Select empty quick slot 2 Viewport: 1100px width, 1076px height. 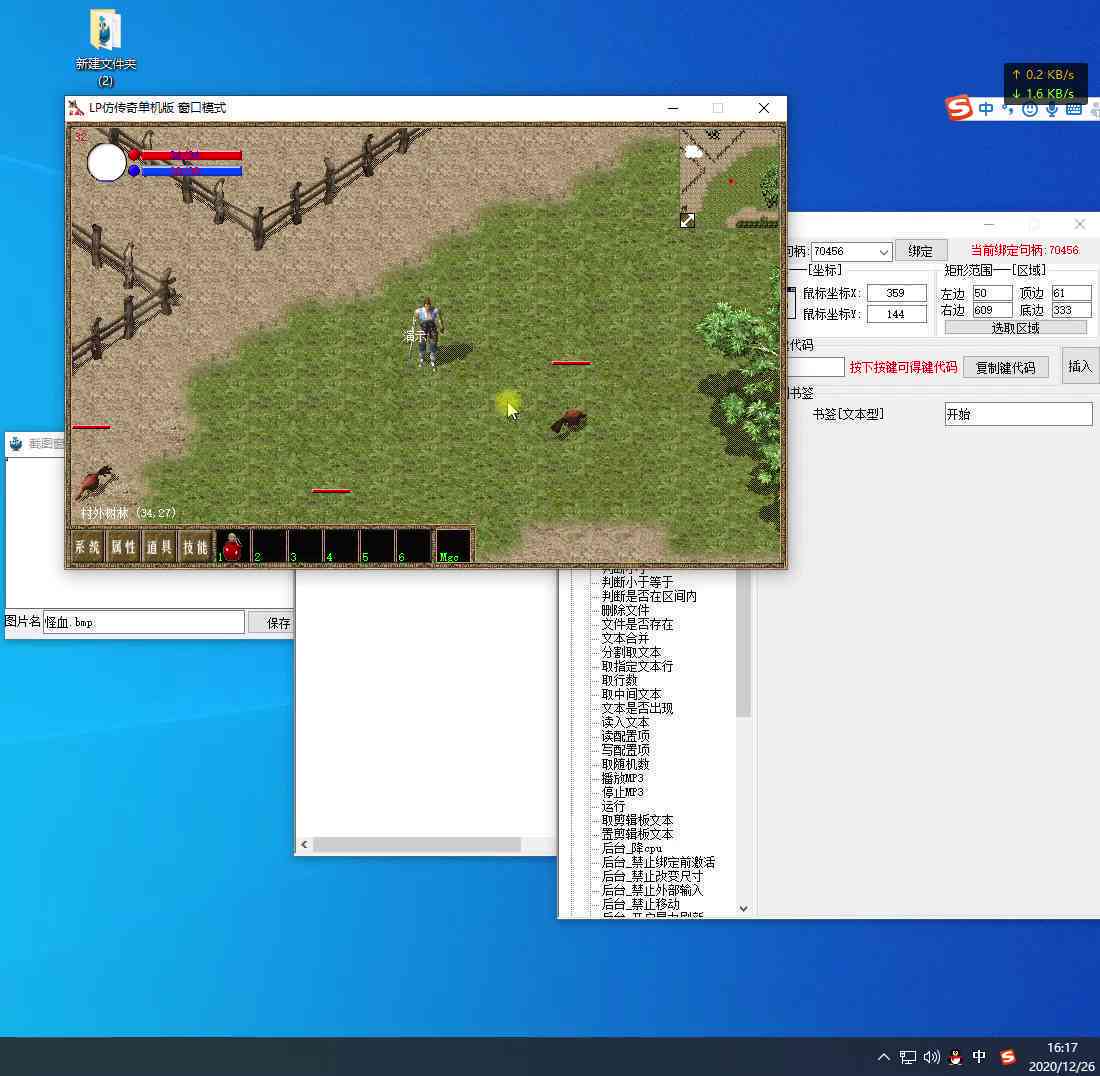(269, 546)
